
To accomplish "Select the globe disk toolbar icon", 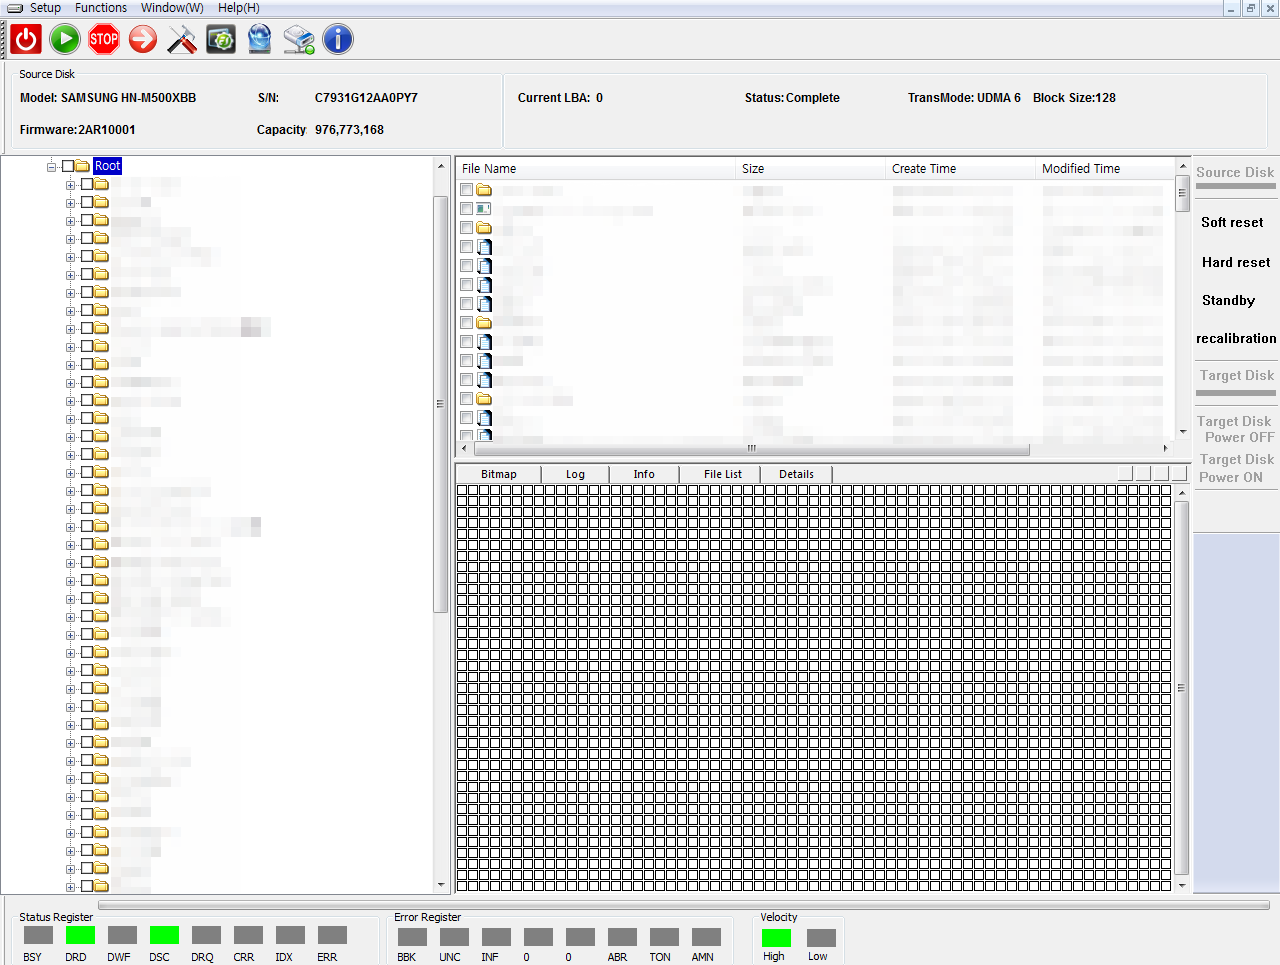I will (x=259, y=39).
